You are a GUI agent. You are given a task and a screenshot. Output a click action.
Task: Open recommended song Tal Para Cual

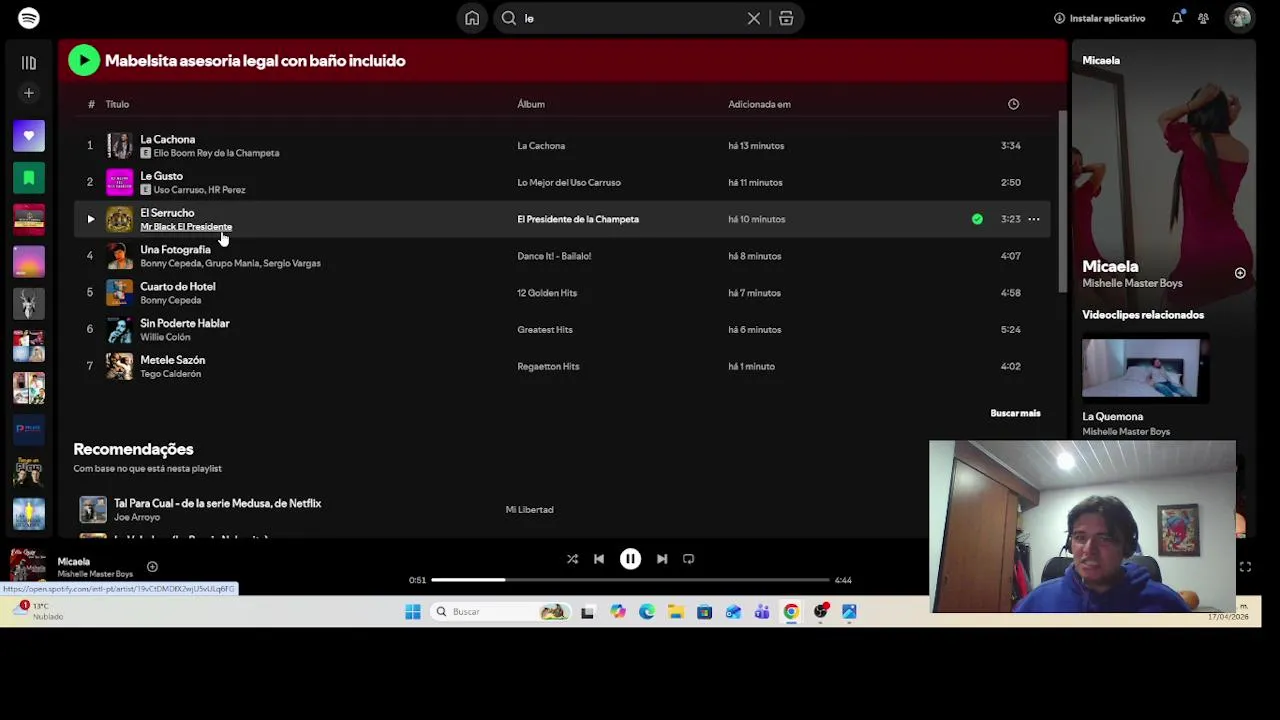click(217, 503)
